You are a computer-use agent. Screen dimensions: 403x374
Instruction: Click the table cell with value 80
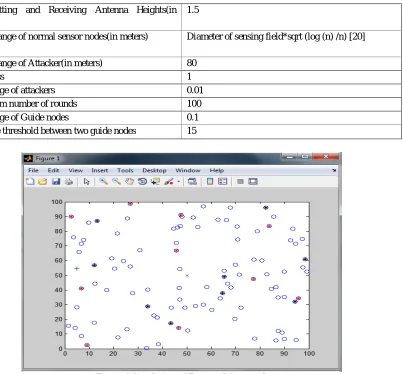click(291, 63)
